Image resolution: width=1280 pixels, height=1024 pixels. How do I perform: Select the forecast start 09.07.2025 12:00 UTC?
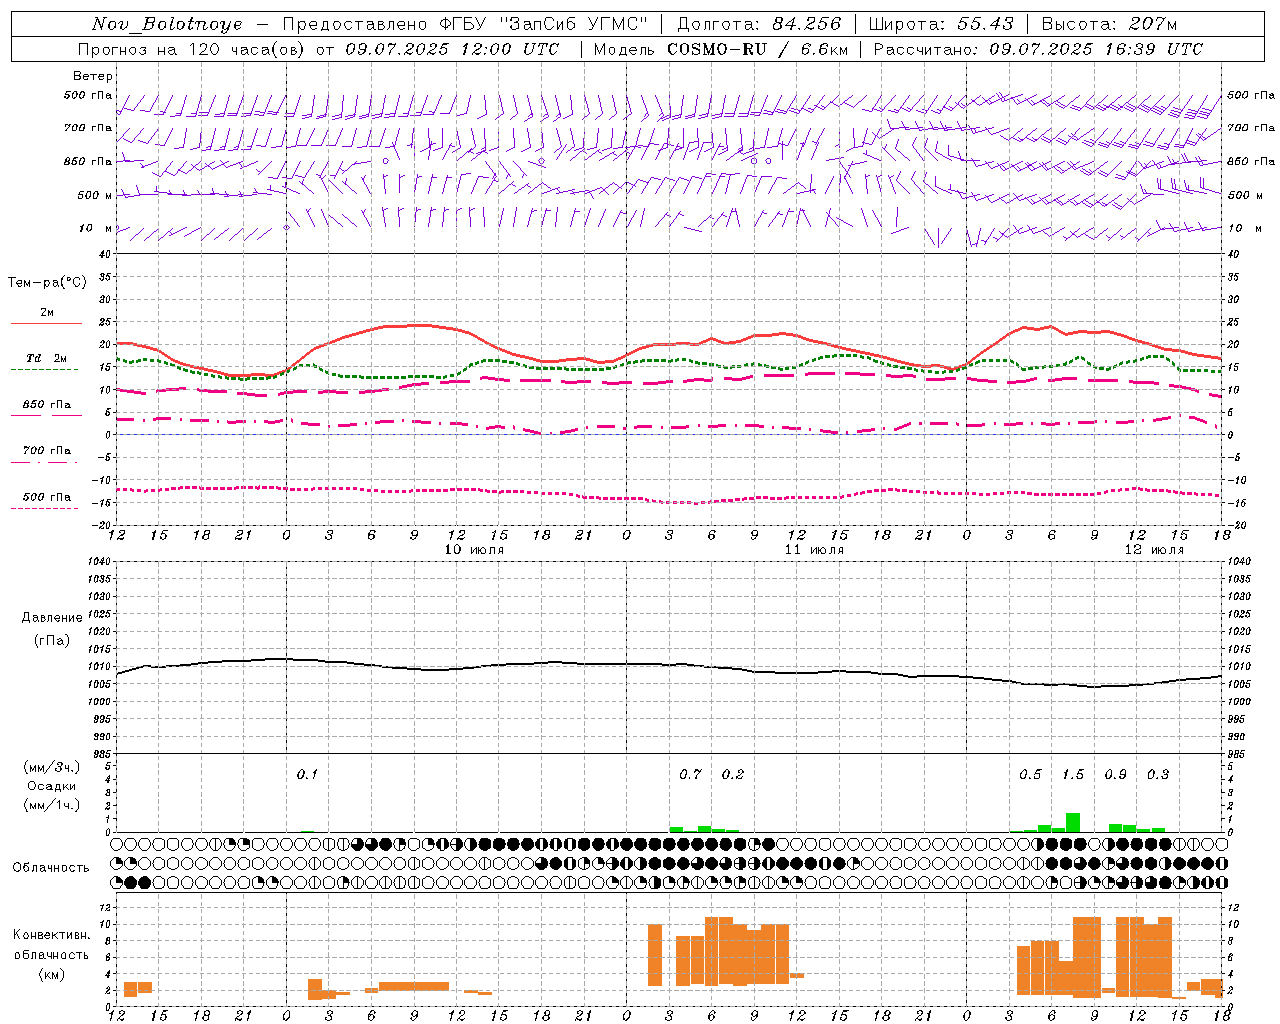452,49
